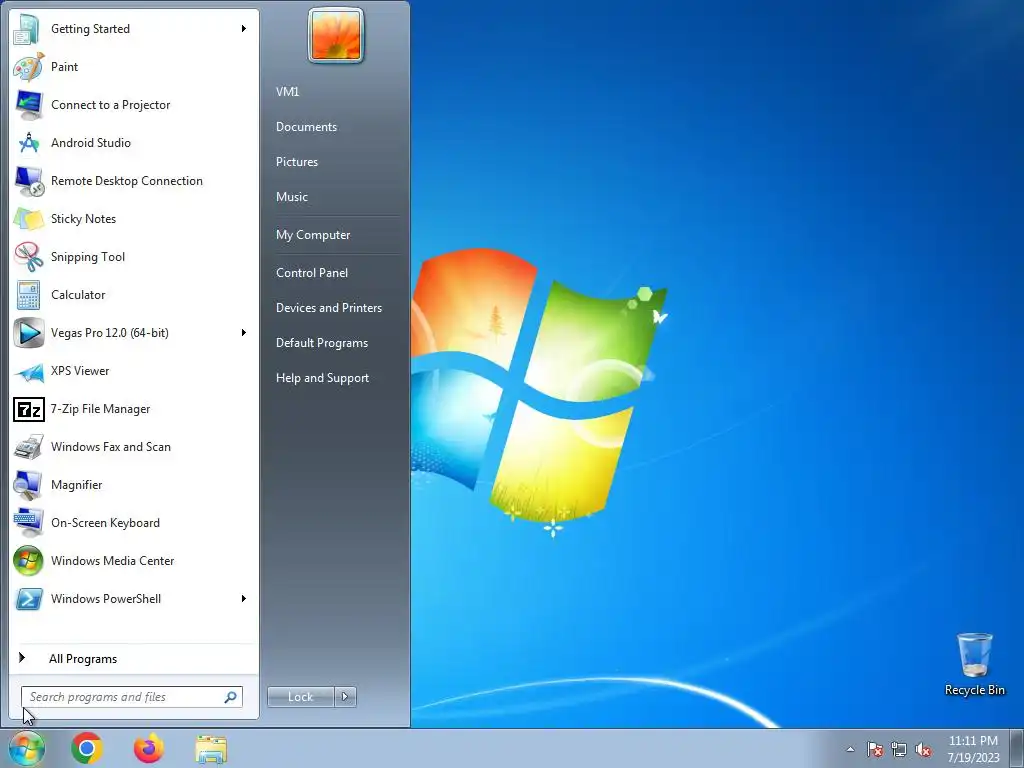Screen dimensions: 1024x768
Task: Click the user account picture thumbnail
Action: pyautogui.click(x=336, y=36)
